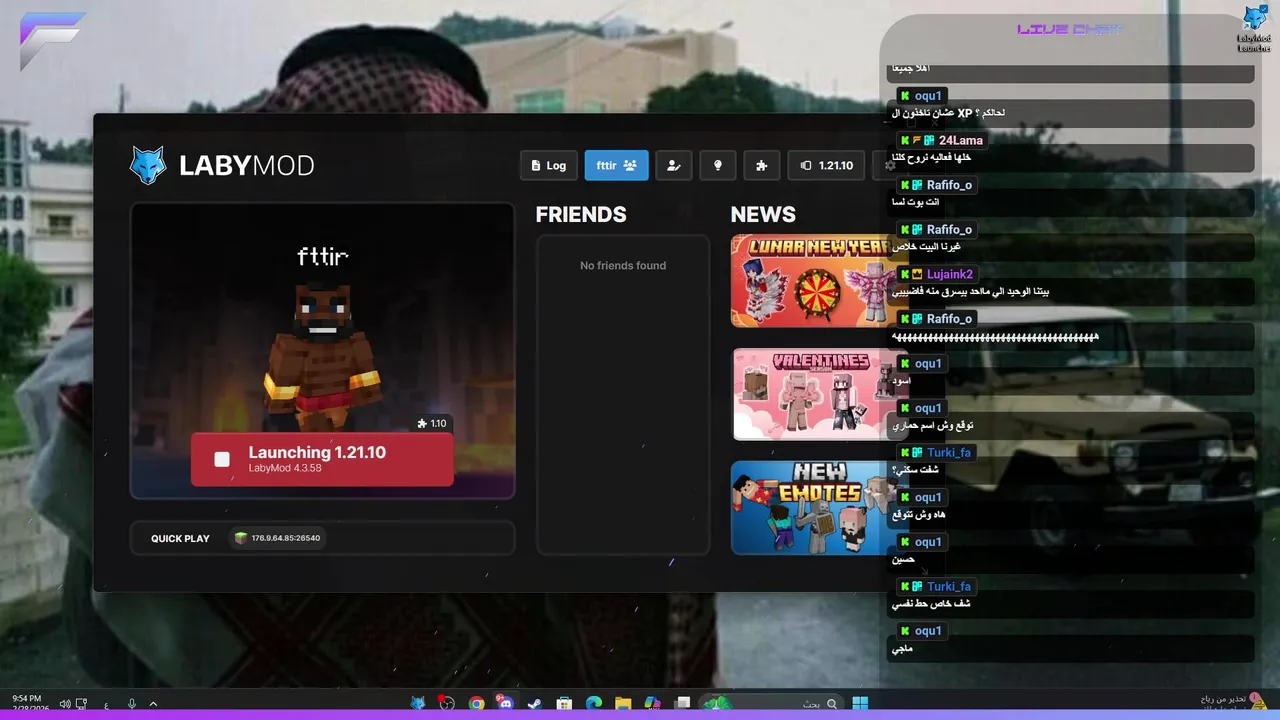The height and width of the screenshot is (720, 1280).
Task: Open the Lunar New Year news card
Action: coord(815,281)
